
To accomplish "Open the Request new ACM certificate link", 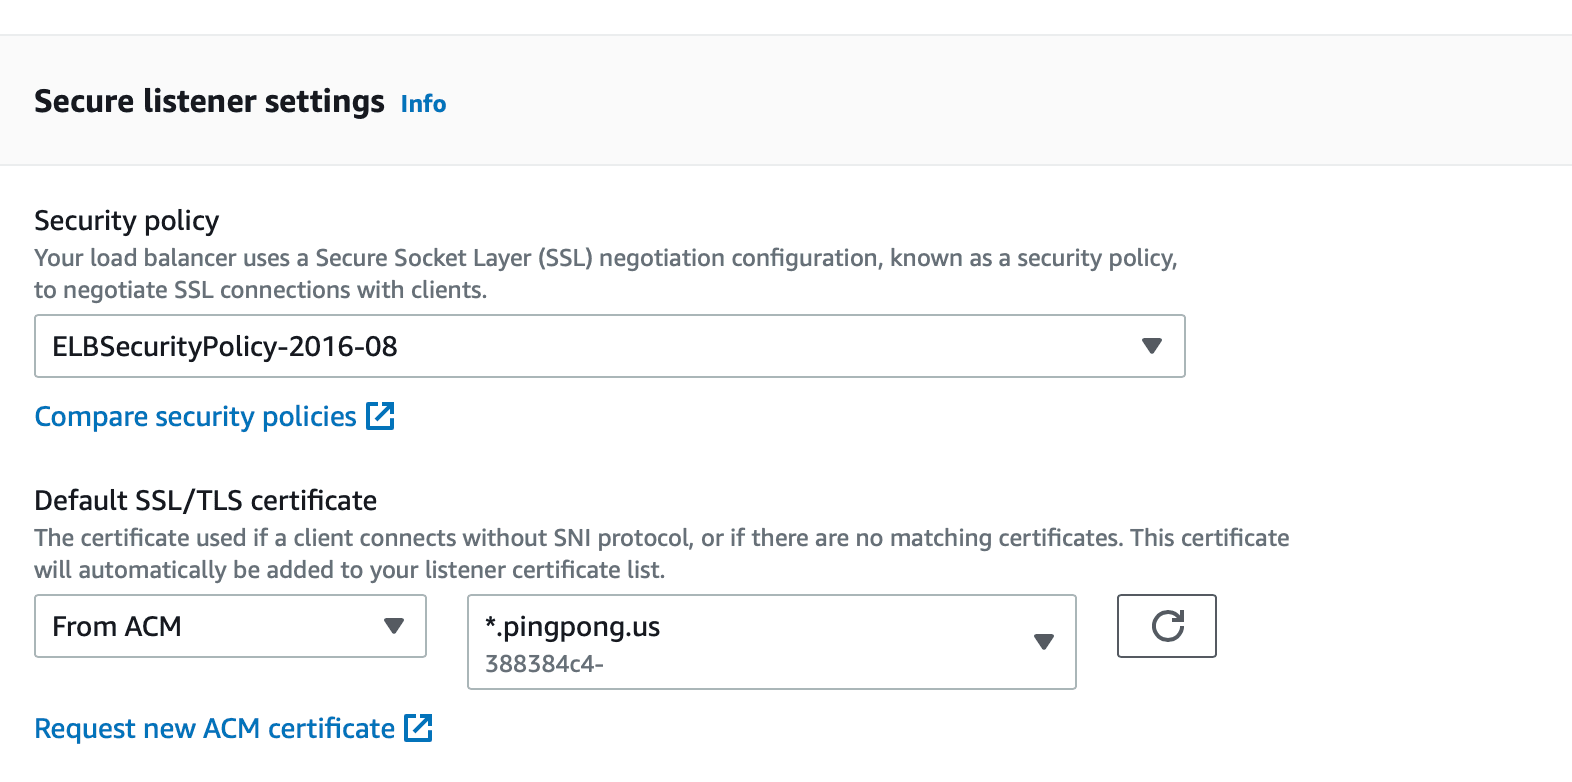I will (x=214, y=728).
